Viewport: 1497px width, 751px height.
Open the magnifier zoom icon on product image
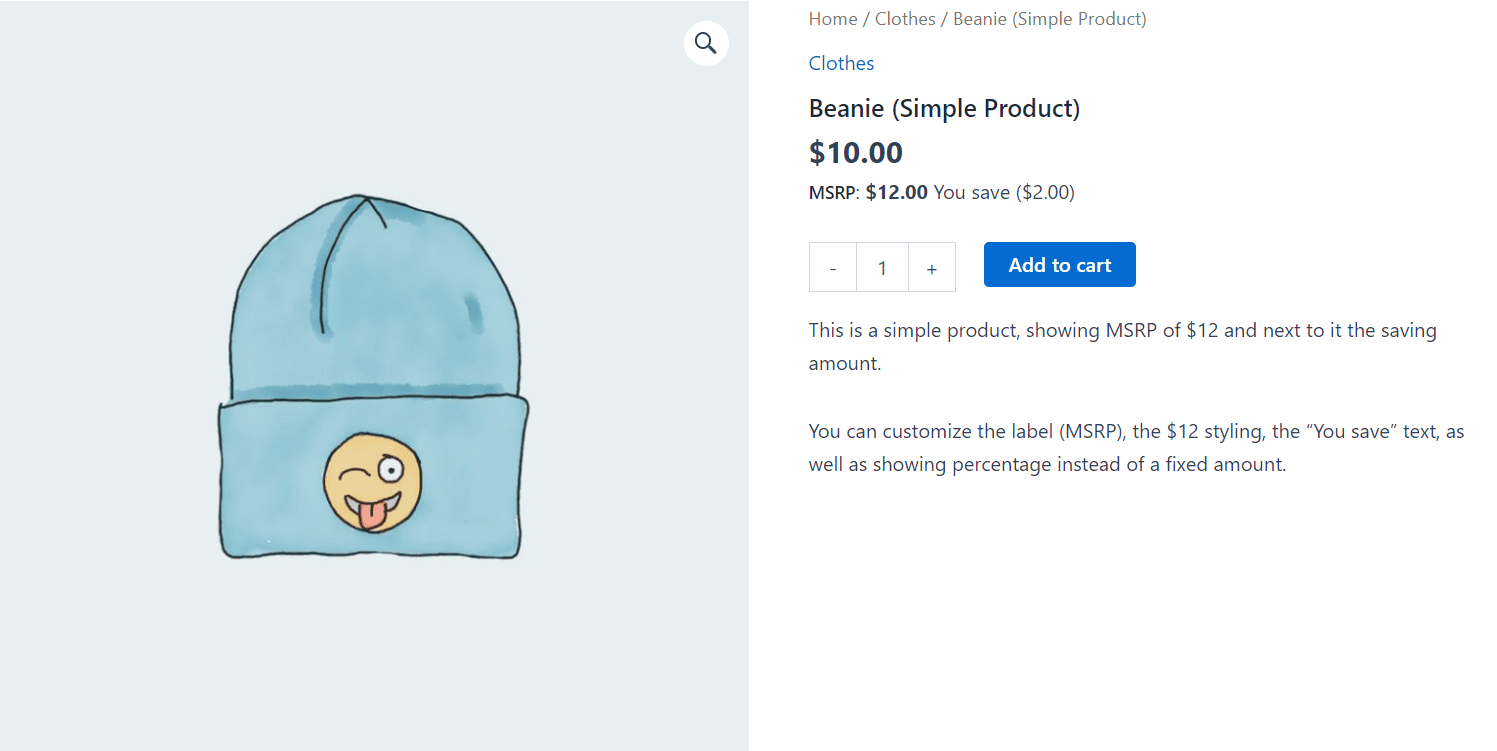coord(706,43)
